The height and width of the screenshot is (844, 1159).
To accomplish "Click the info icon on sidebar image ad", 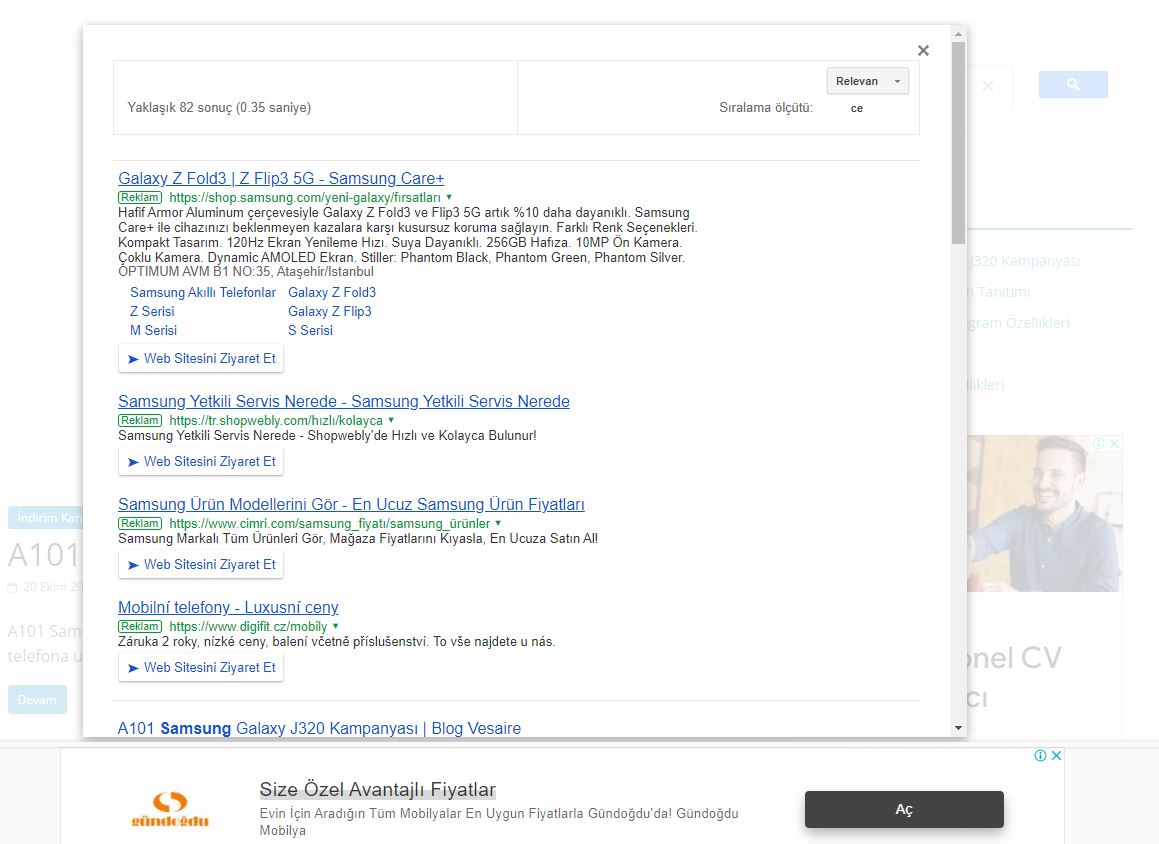I will (x=1098, y=443).
